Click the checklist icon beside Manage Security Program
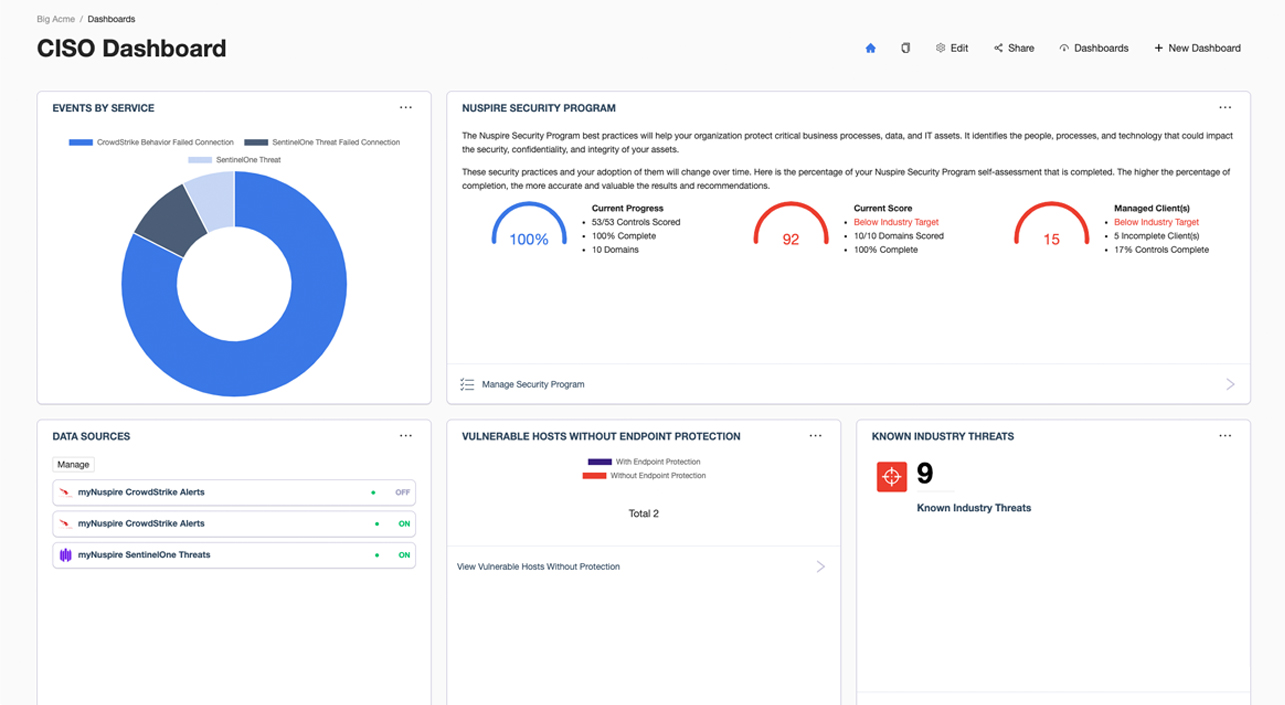This screenshot has height=705, width=1285. pyautogui.click(x=467, y=384)
